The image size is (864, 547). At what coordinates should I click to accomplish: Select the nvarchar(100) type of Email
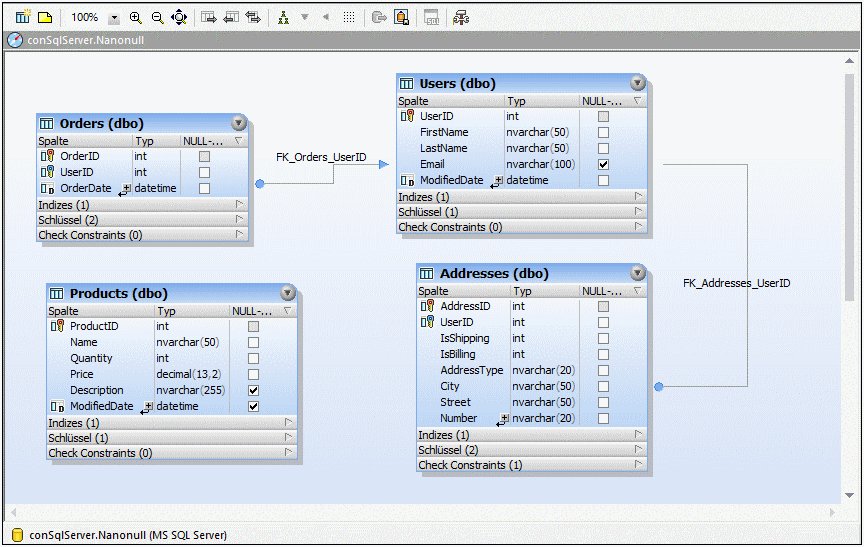[x=541, y=164]
